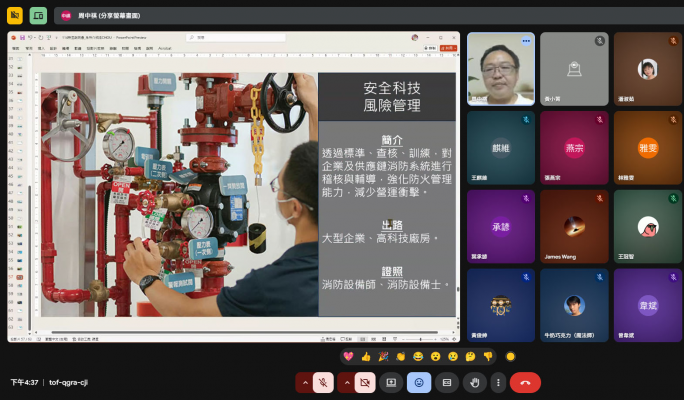Viewport: 684px width, 400px height.
Task: Turn on captions from the toolbar
Action: pos(447,382)
